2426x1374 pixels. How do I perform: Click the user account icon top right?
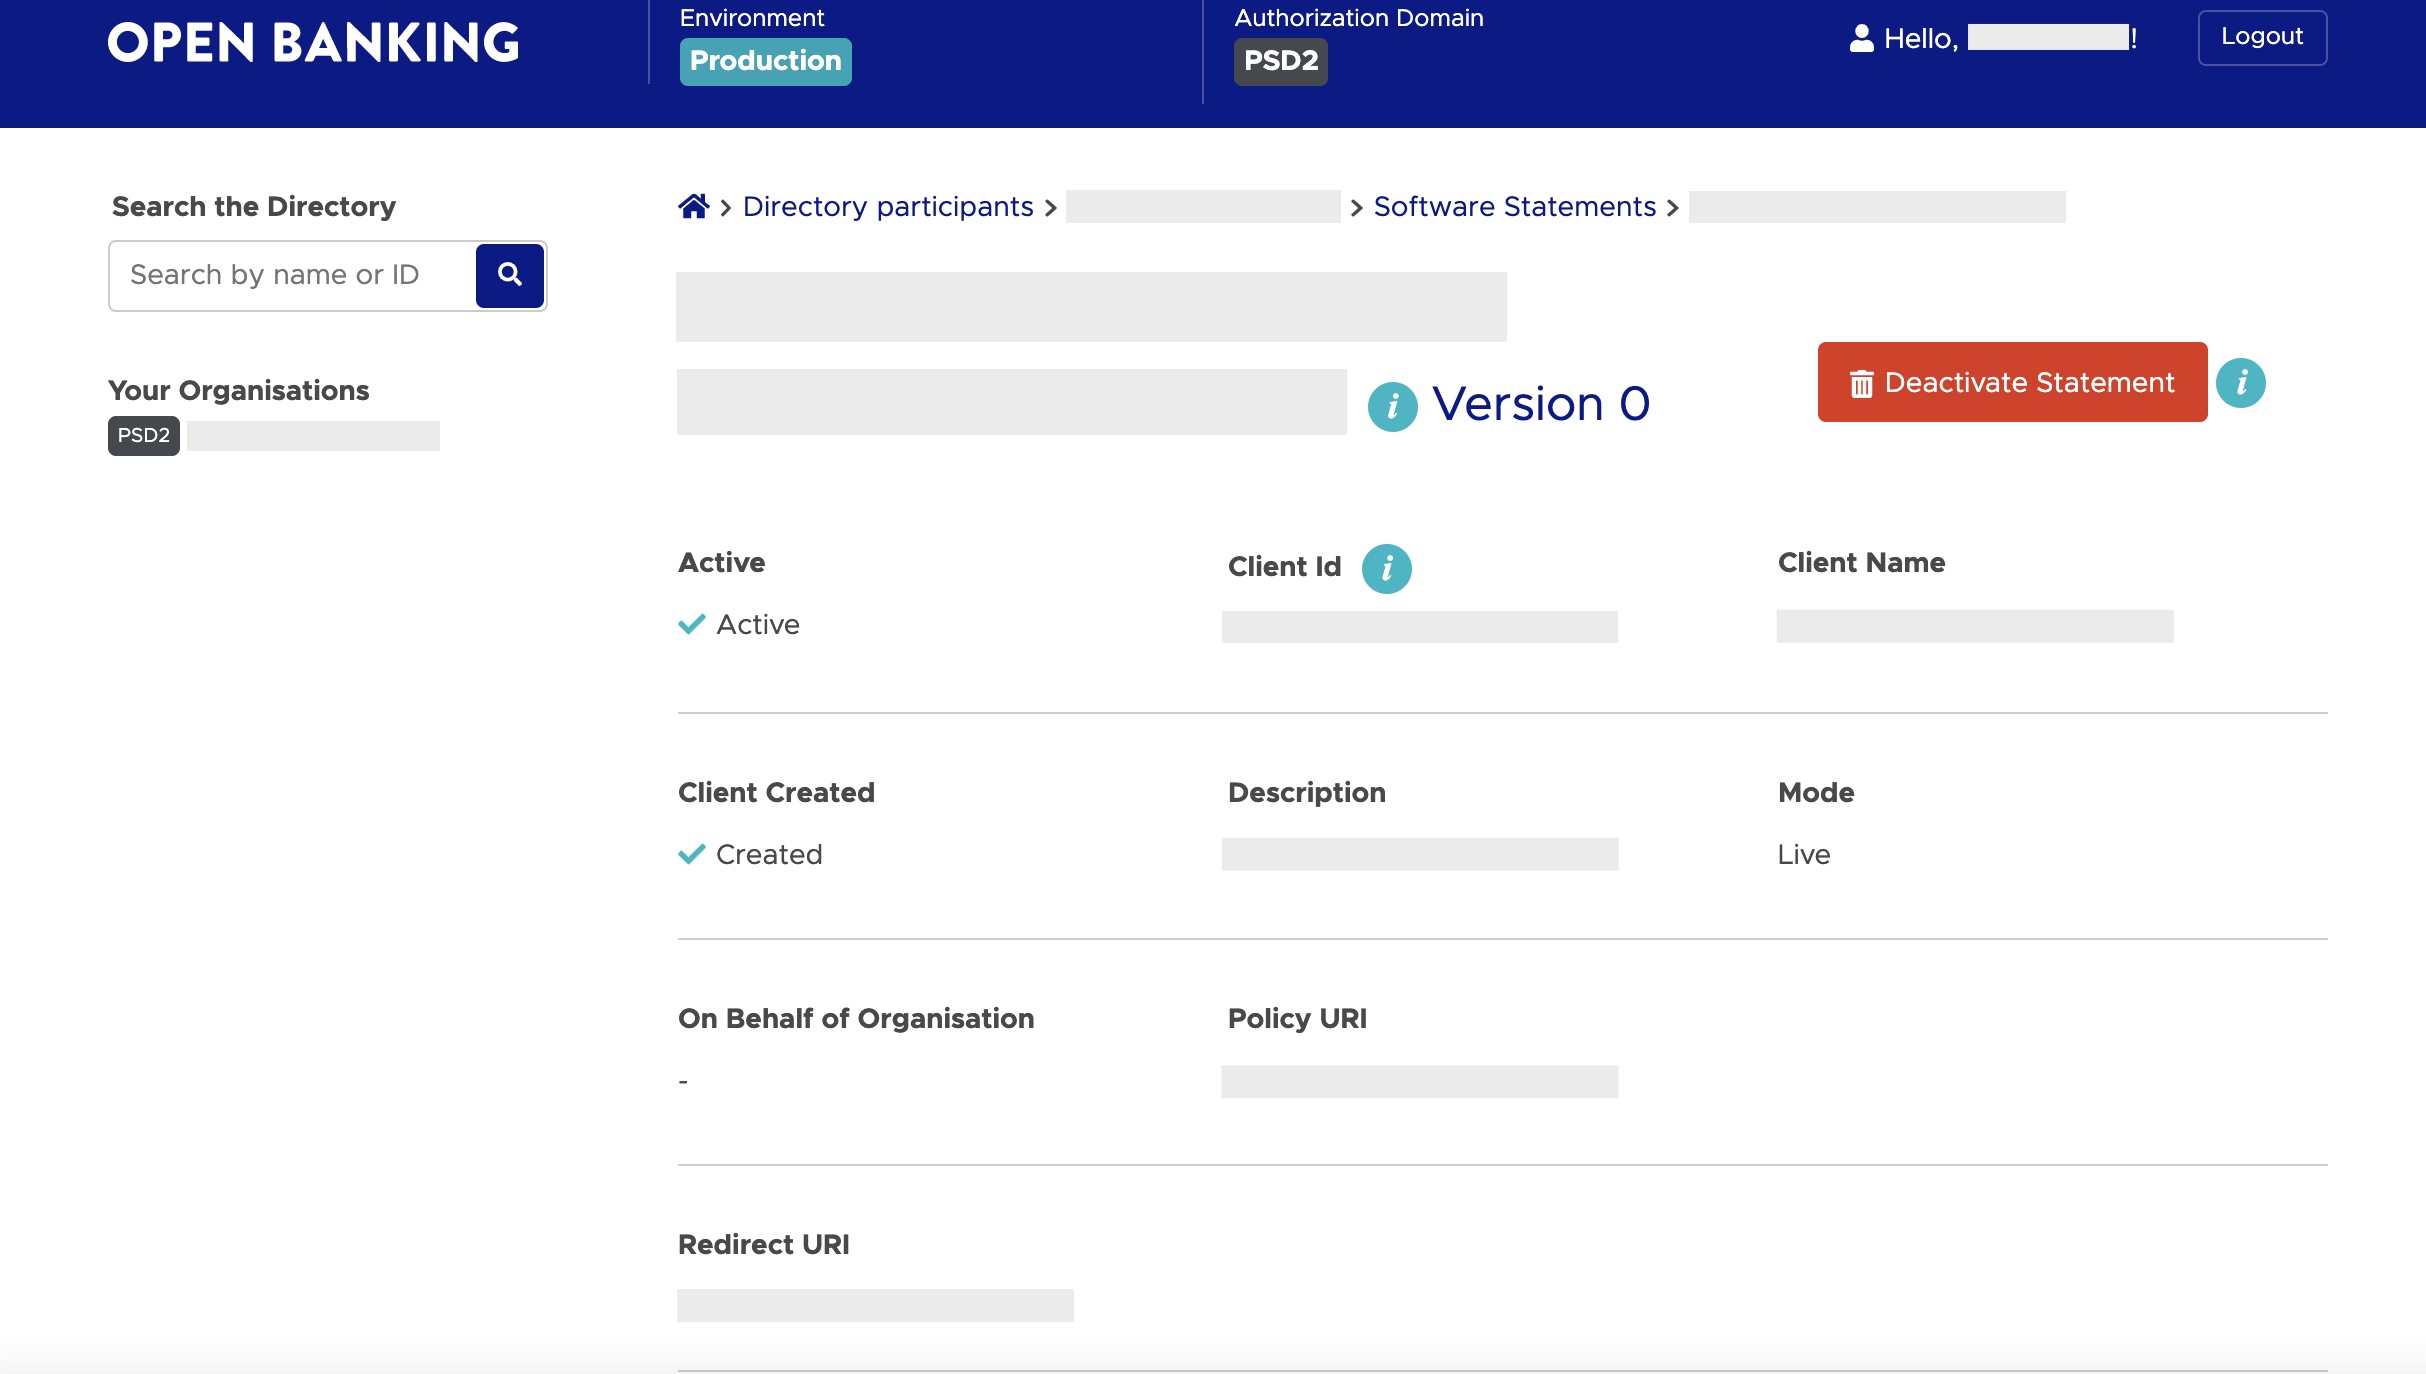point(1861,37)
